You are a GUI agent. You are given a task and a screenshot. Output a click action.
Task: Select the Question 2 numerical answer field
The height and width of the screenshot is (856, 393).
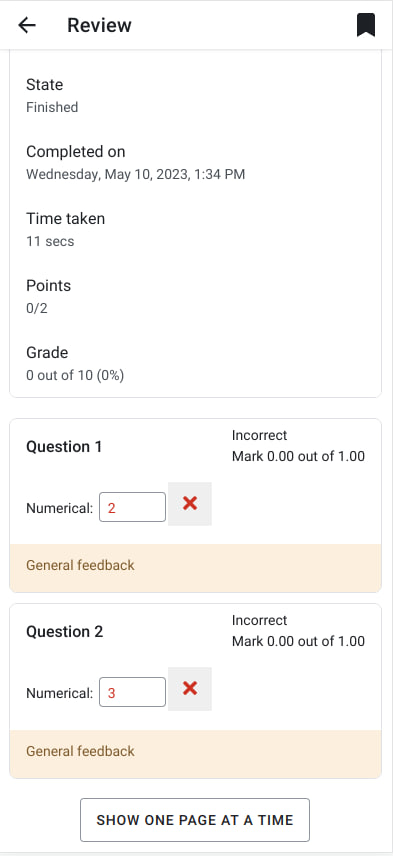click(x=132, y=692)
